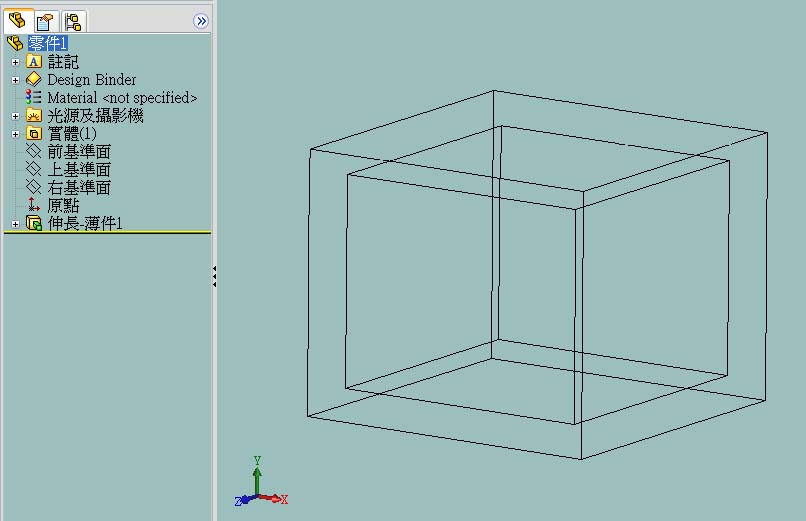Click the Design Binder icon
The width and height of the screenshot is (806, 521).
[33, 80]
